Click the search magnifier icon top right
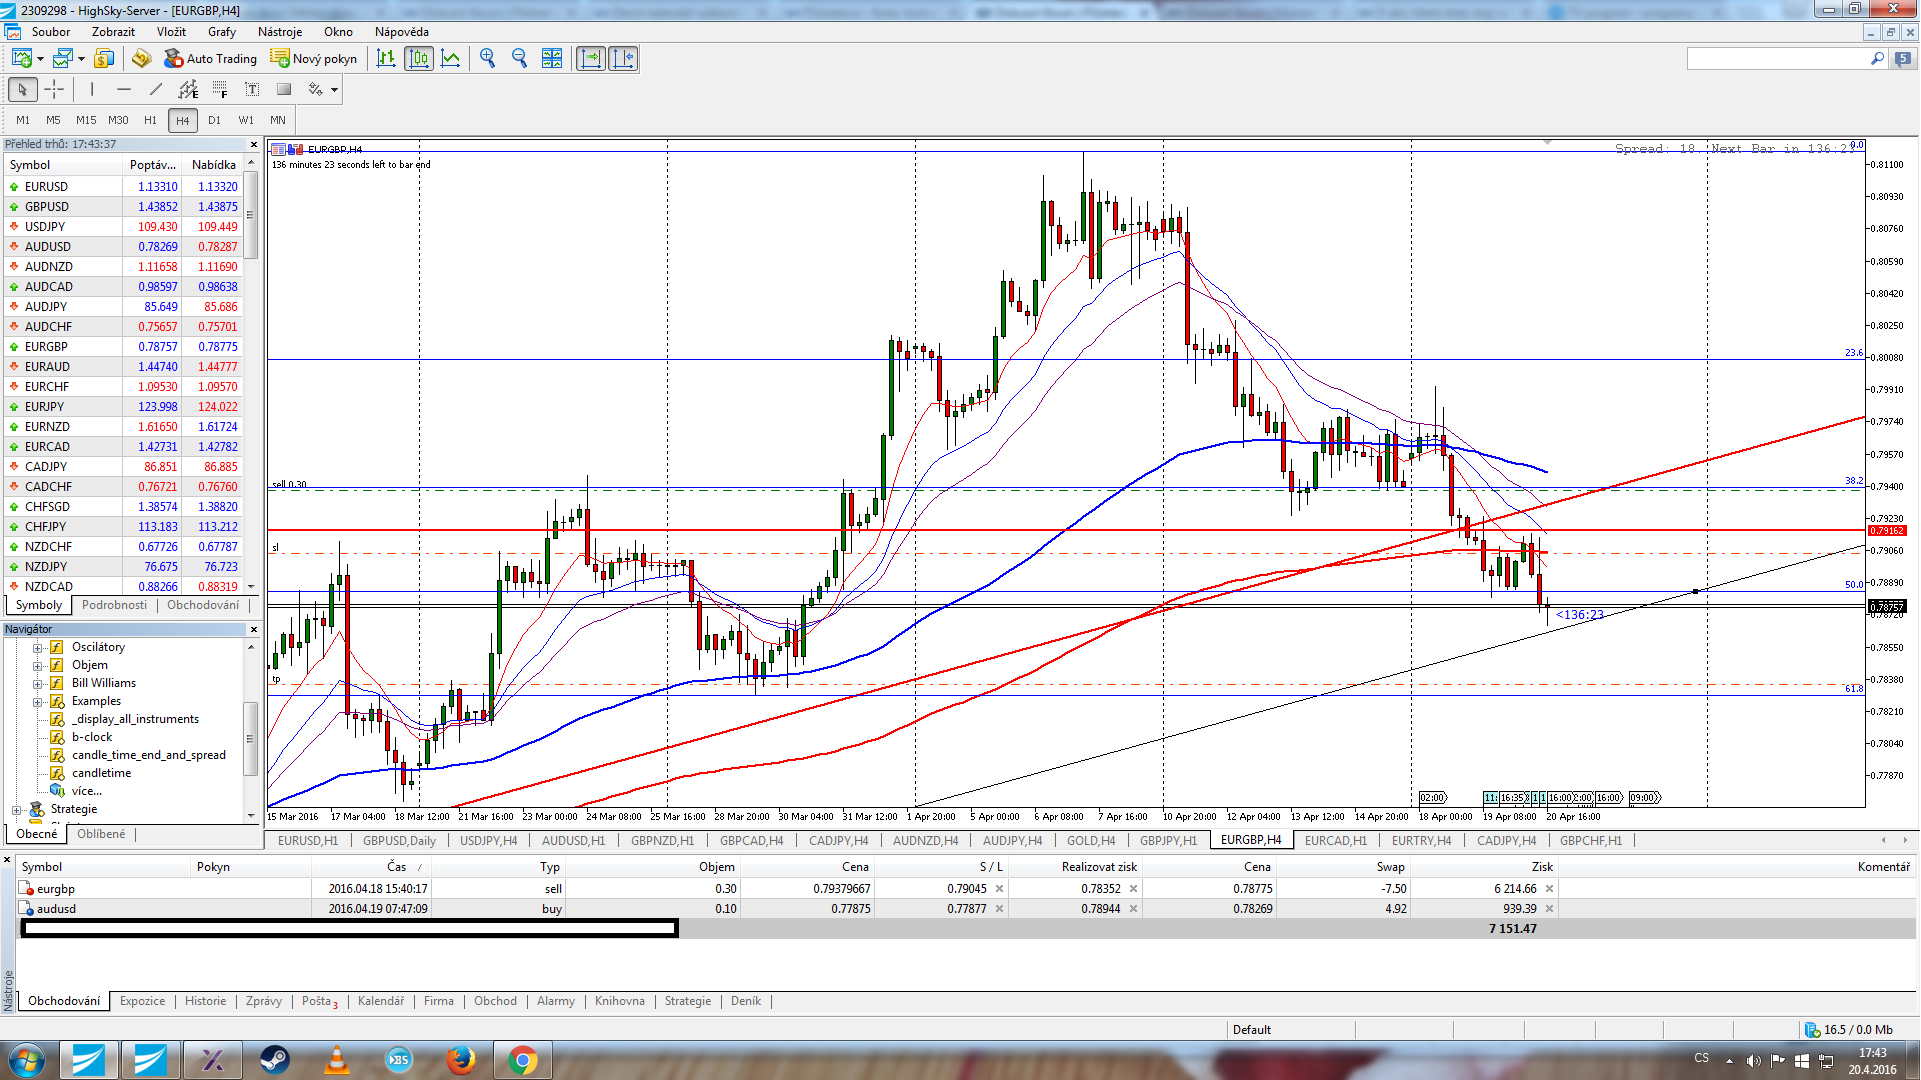 pyautogui.click(x=1877, y=59)
